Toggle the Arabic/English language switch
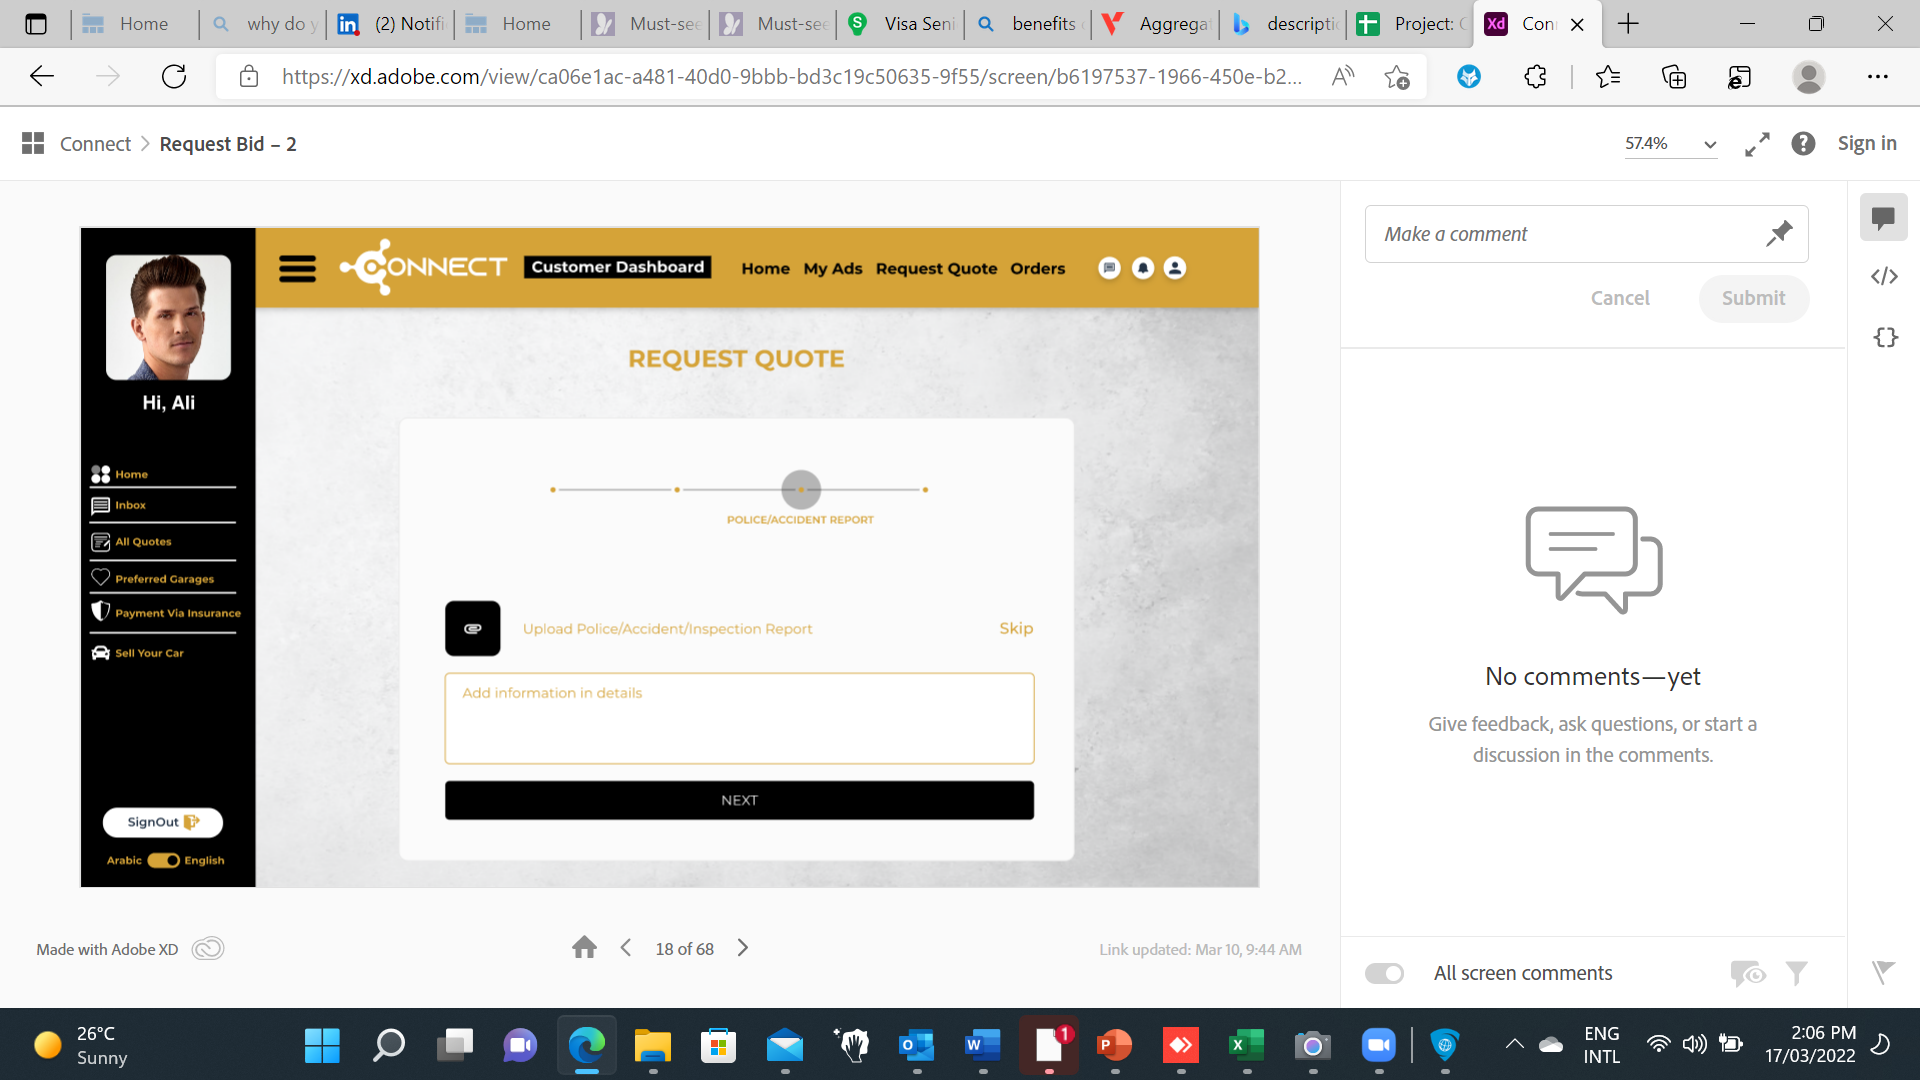 (x=163, y=860)
